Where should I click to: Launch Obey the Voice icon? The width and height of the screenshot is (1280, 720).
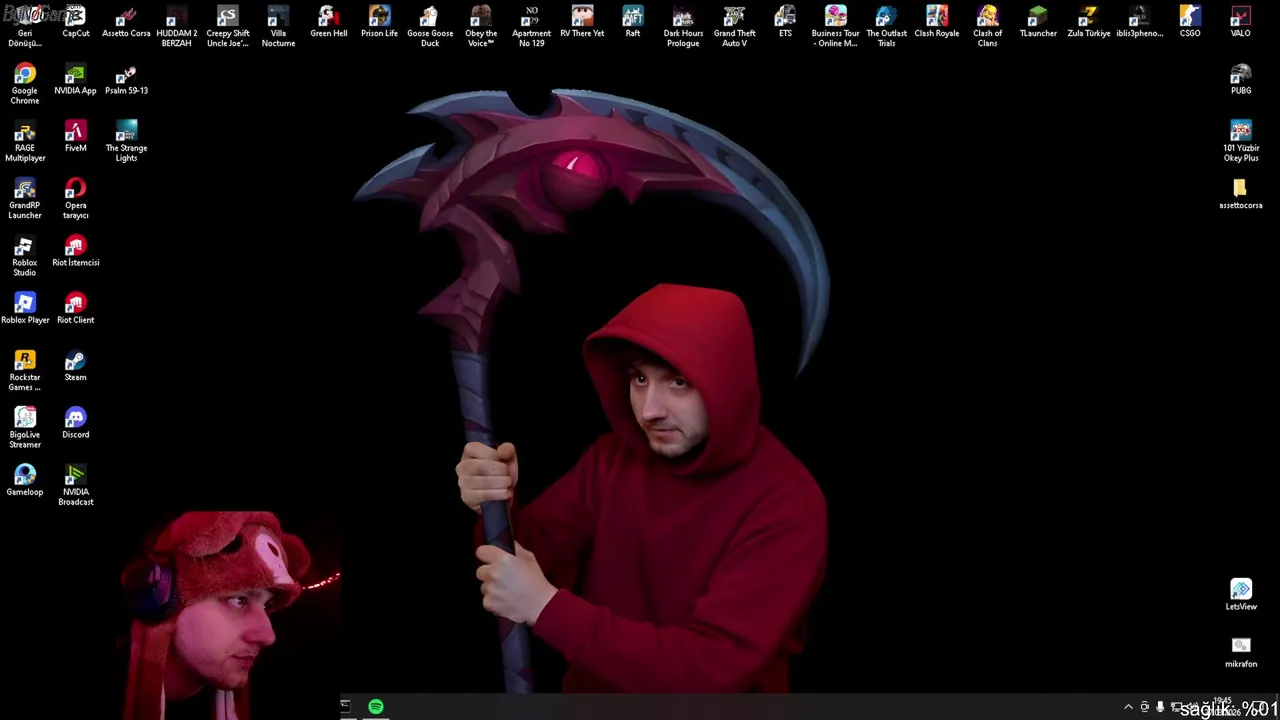pos(481,27)
